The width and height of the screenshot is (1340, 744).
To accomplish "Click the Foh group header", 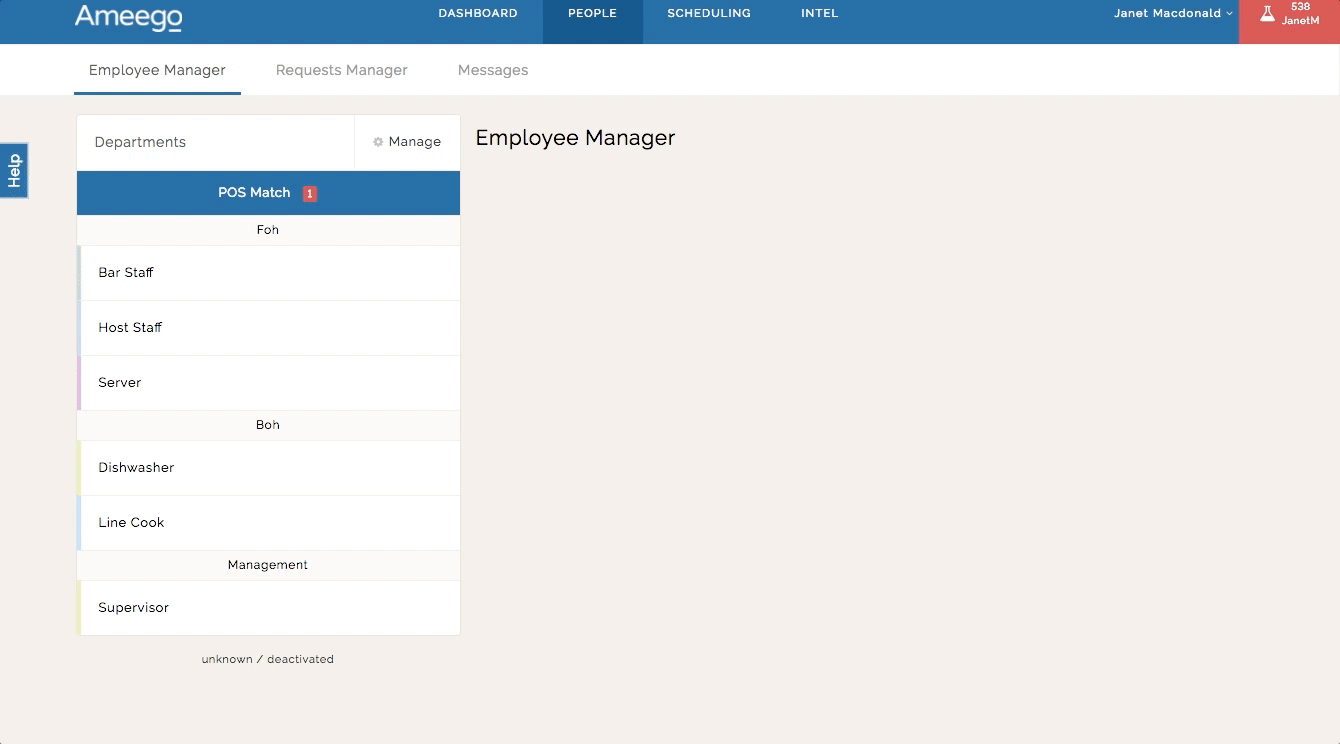I will pyautogui.click(x=268, y=230).
